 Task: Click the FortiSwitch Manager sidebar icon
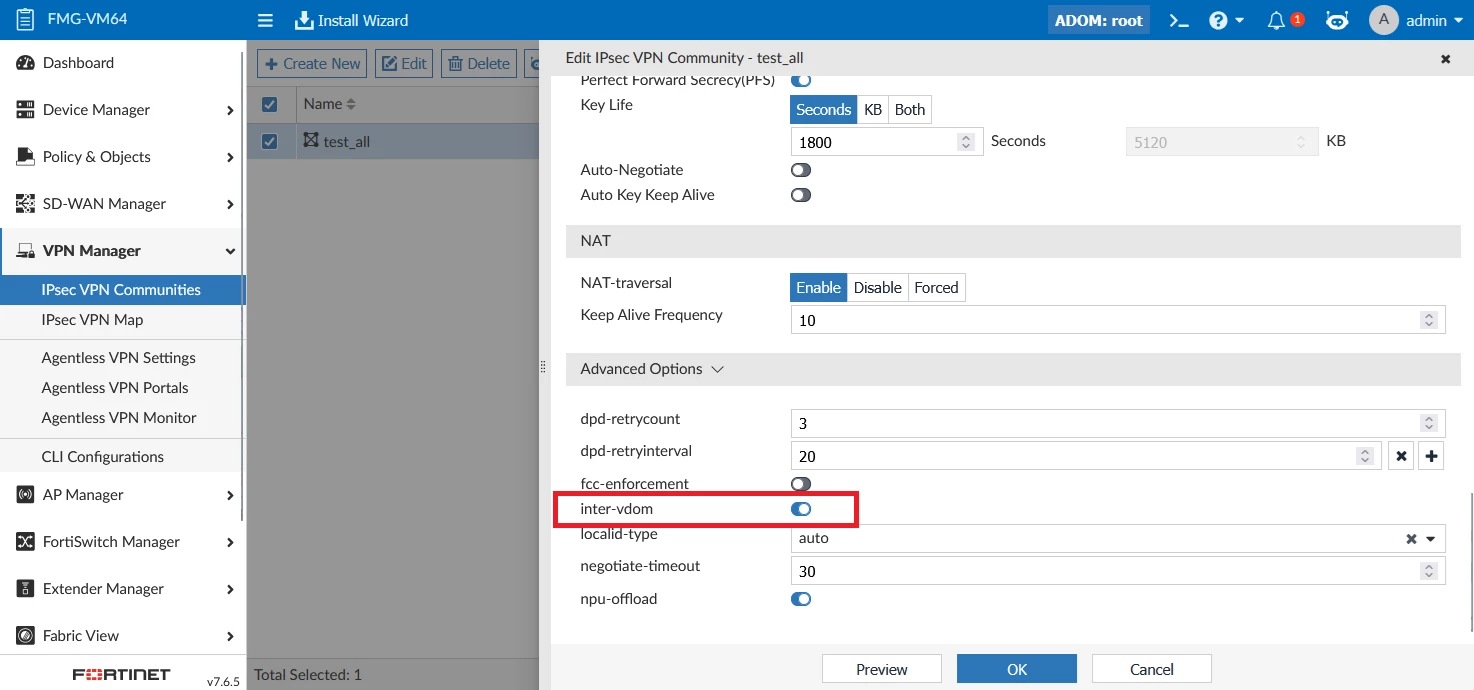(x=25, y=542)
